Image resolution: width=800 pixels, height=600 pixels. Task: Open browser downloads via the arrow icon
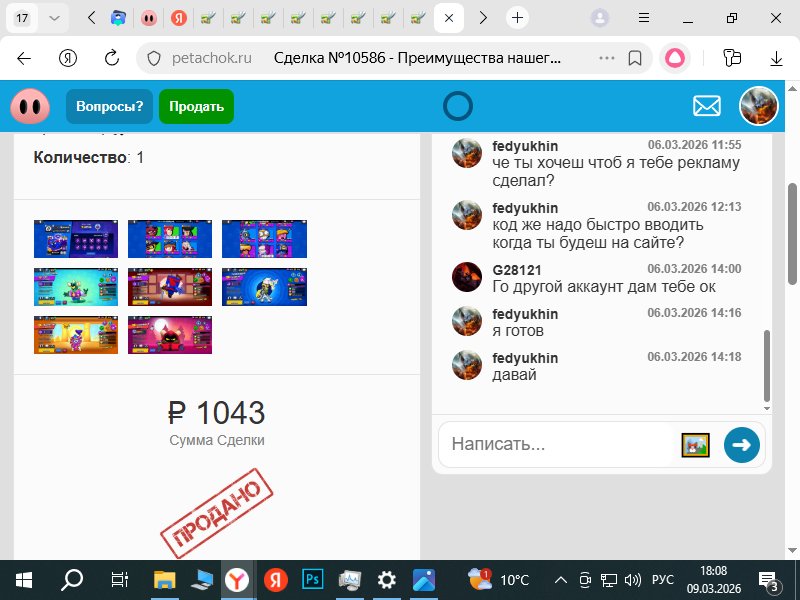[775, 58]
